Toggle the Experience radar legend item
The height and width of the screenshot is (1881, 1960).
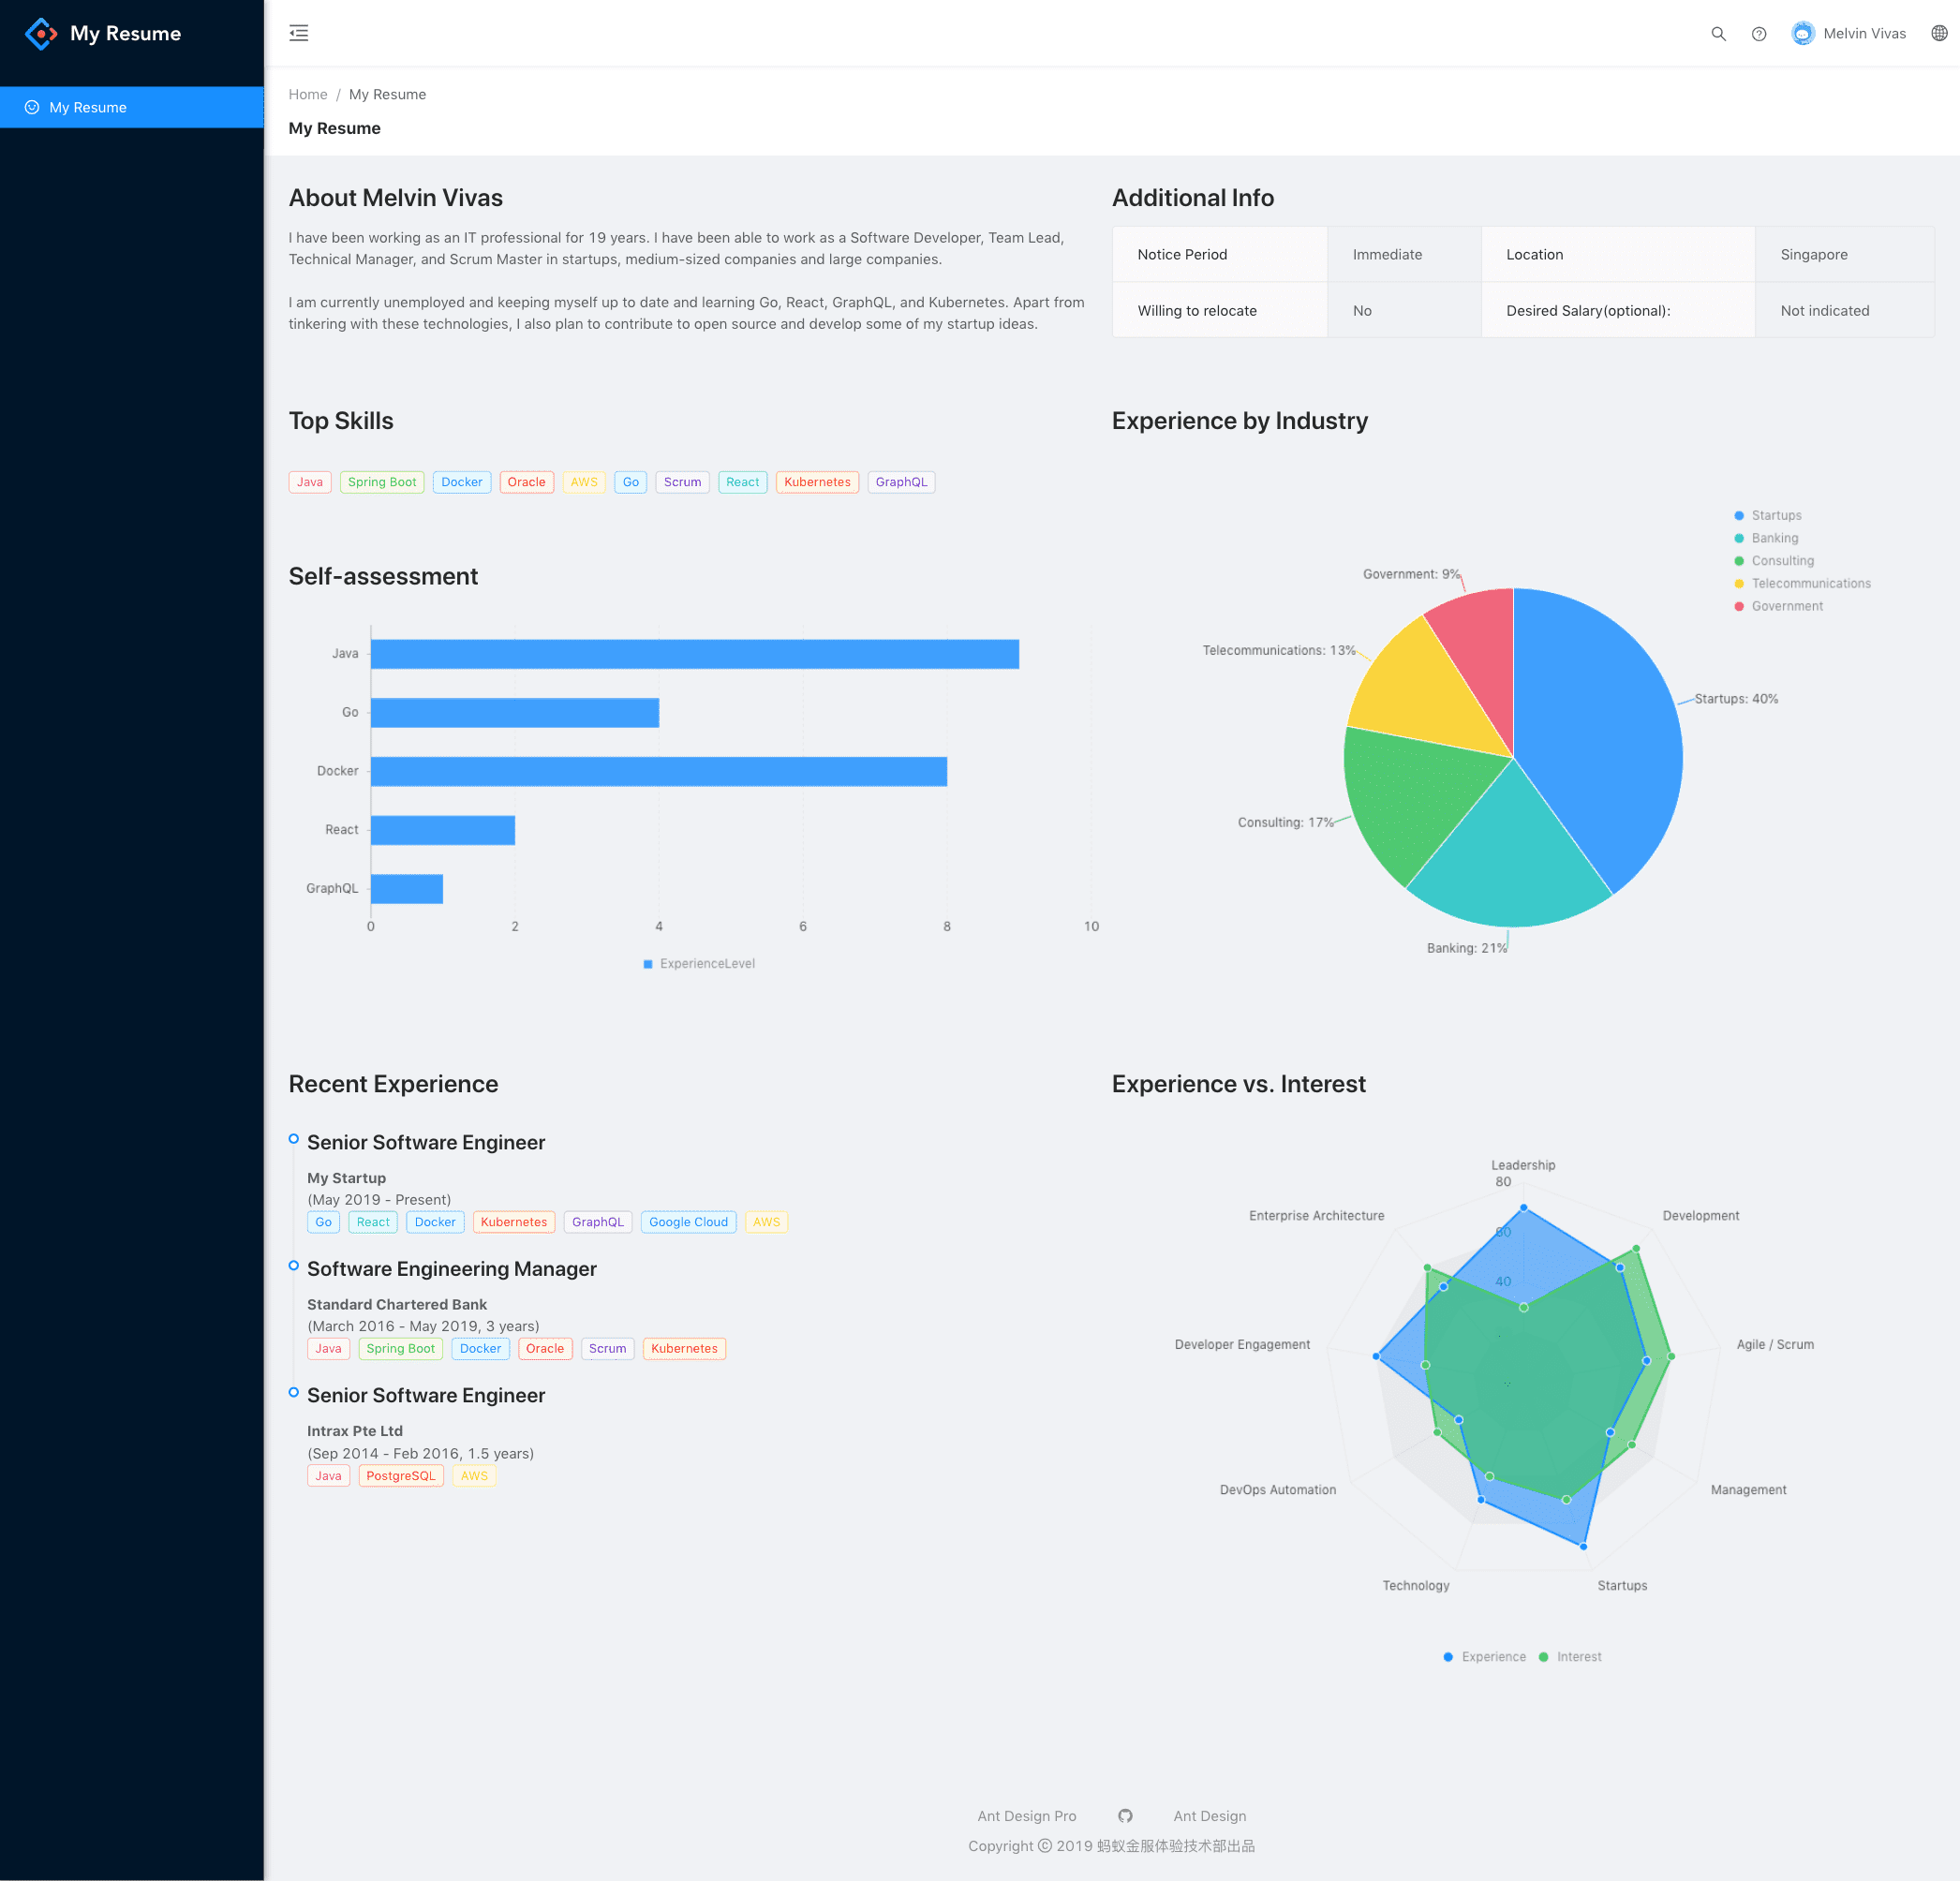[1484, 1656]
